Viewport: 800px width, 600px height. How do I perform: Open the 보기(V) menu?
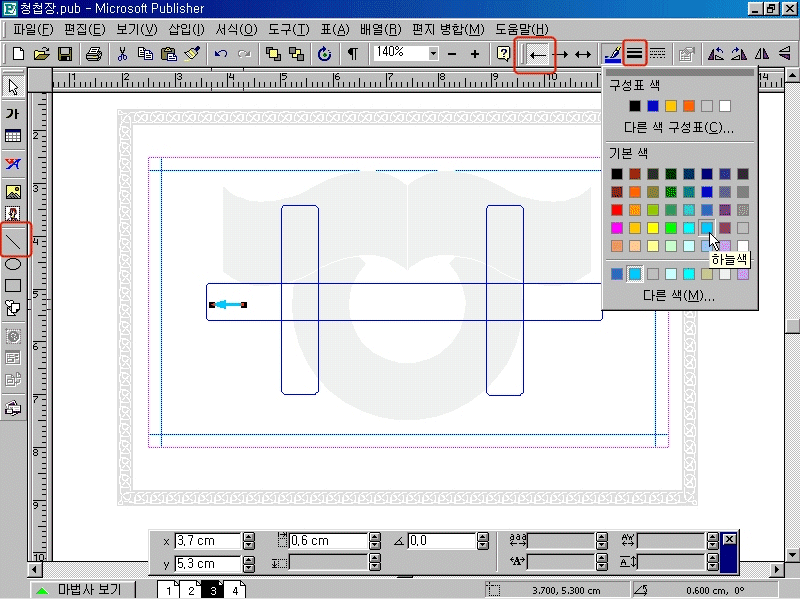coord(136,30)
